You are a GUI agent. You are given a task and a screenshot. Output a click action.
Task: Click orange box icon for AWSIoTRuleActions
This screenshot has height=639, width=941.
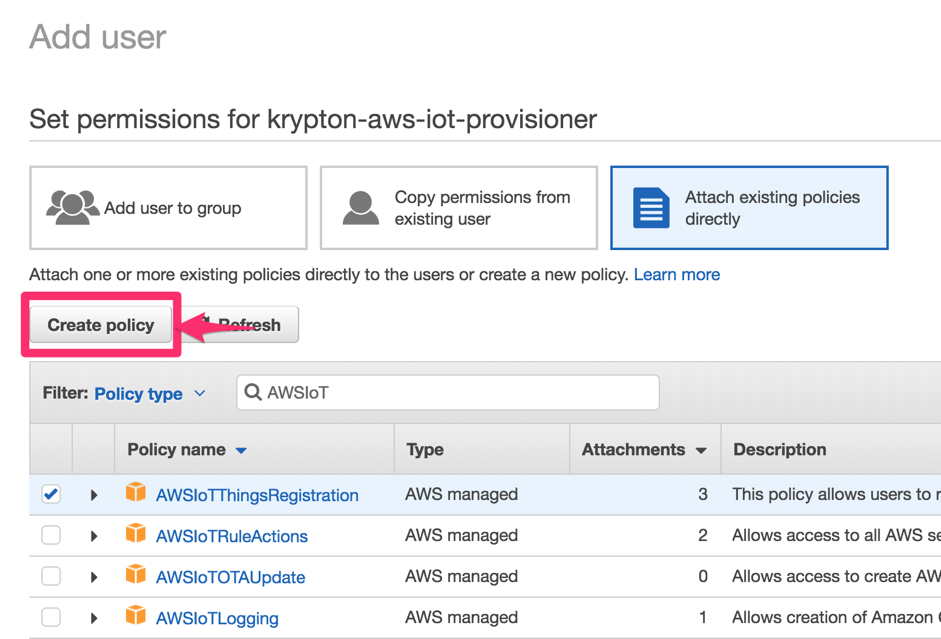coord(136,535)
